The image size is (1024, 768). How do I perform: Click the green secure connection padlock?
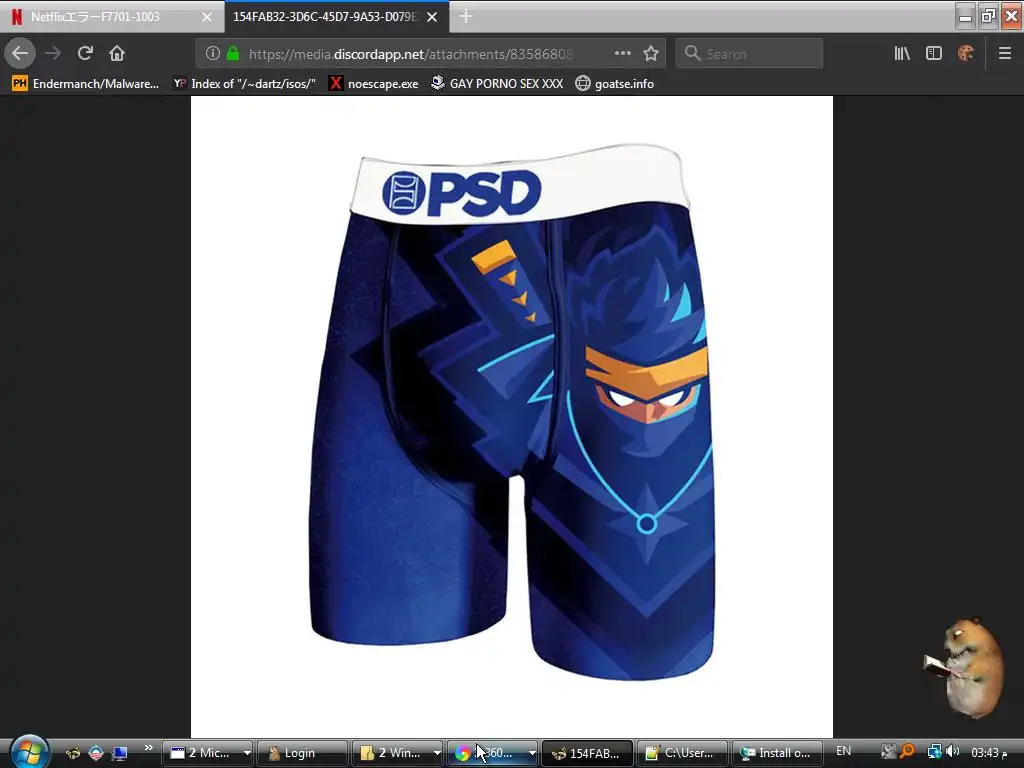232,53
